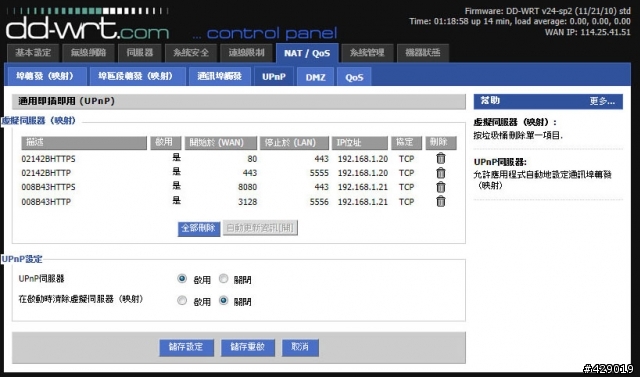Click the 02142BHTTP description cell

pos(46,173)
